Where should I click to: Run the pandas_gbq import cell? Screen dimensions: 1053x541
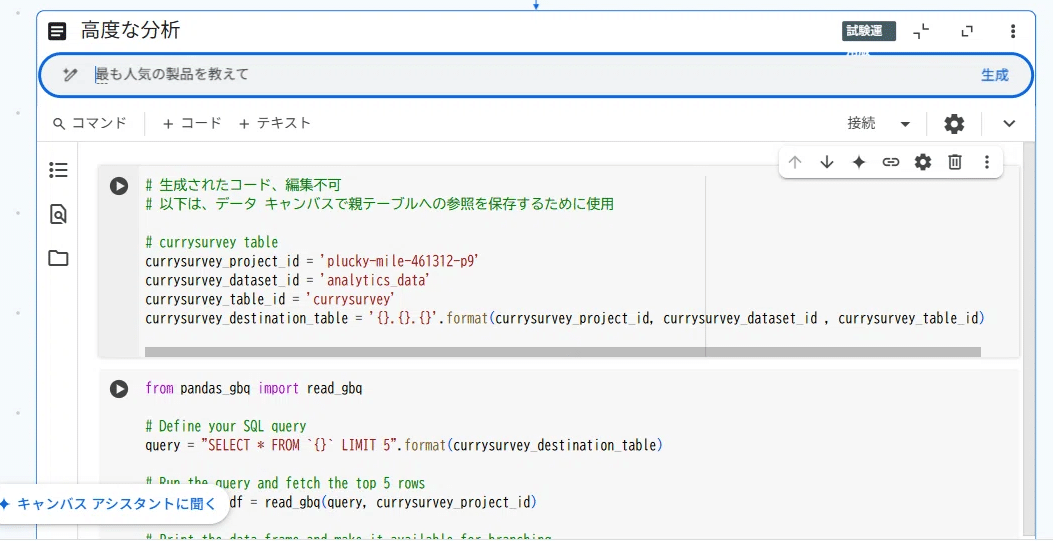119,389
